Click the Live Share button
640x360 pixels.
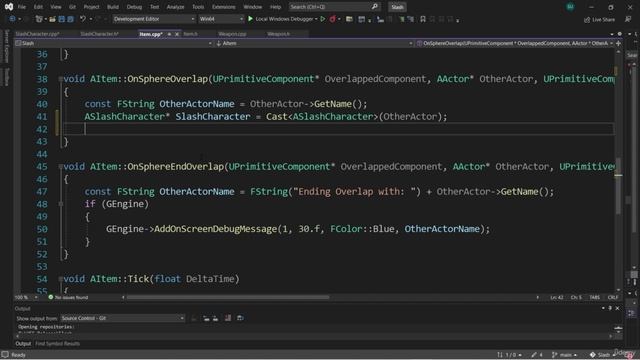pyautogui.click(x=599, y=20)
